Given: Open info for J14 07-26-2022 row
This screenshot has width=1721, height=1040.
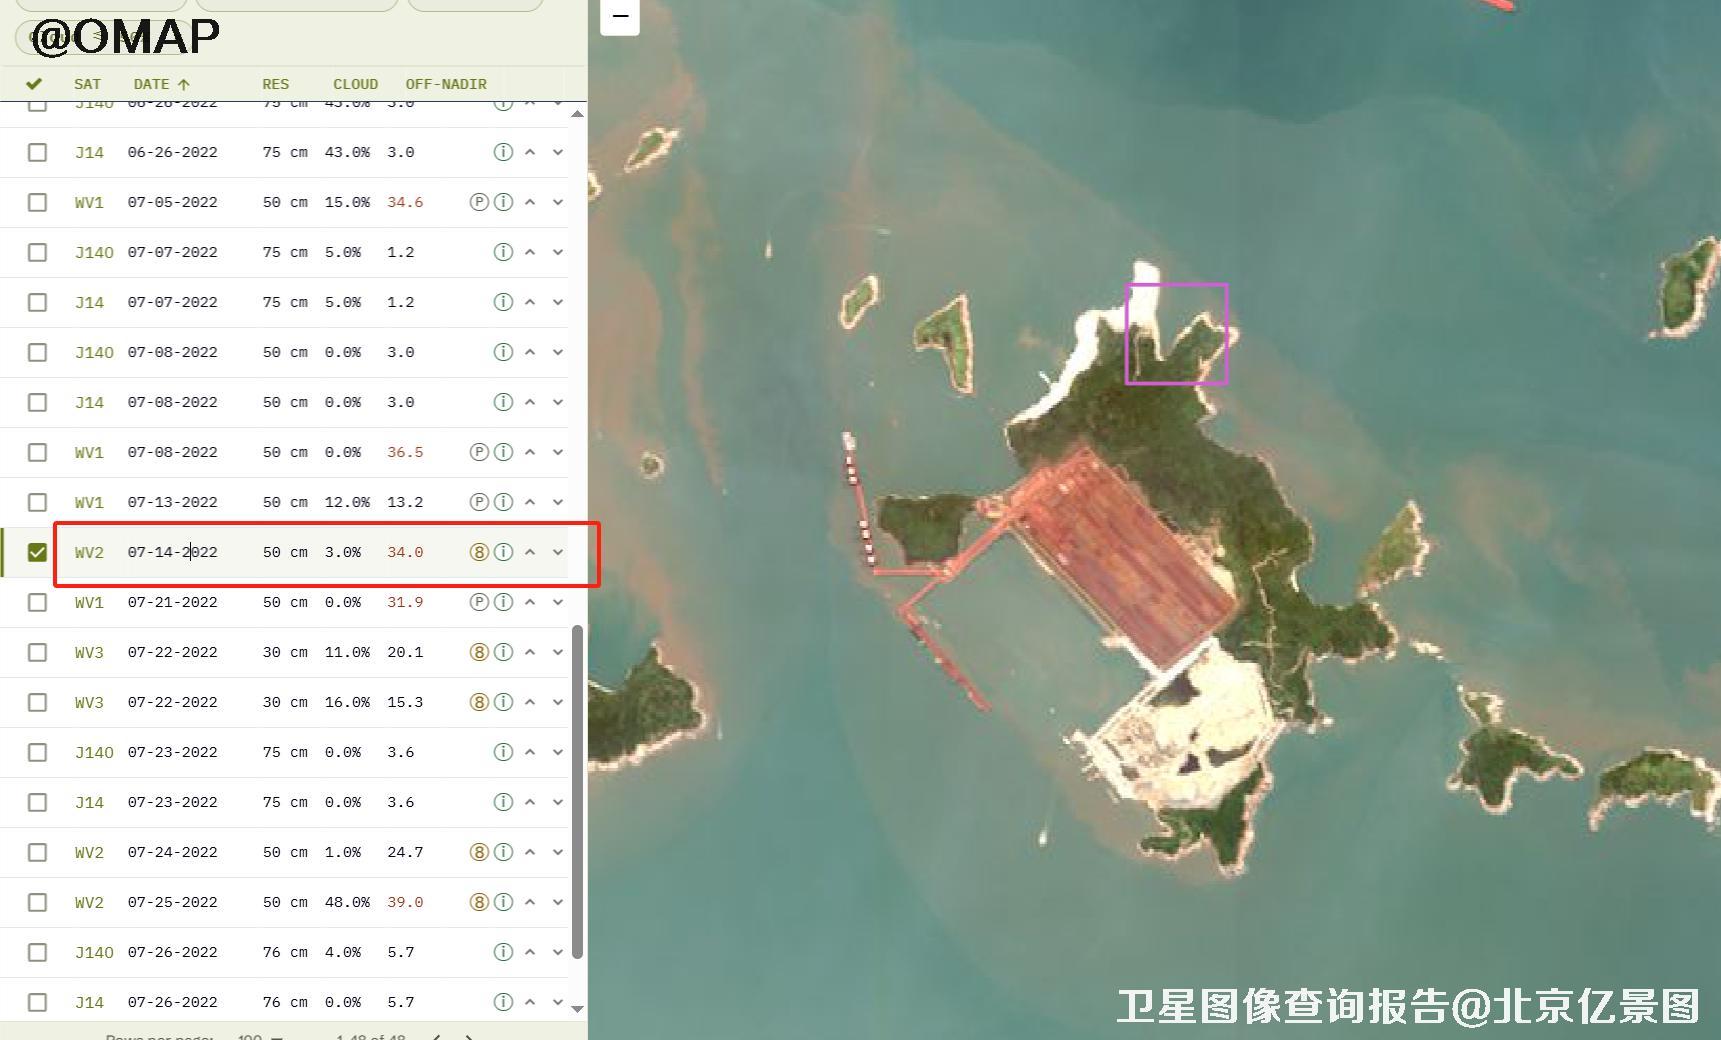Looking at the screenshot, I should pyautogui.click(x=503, y=1002).
